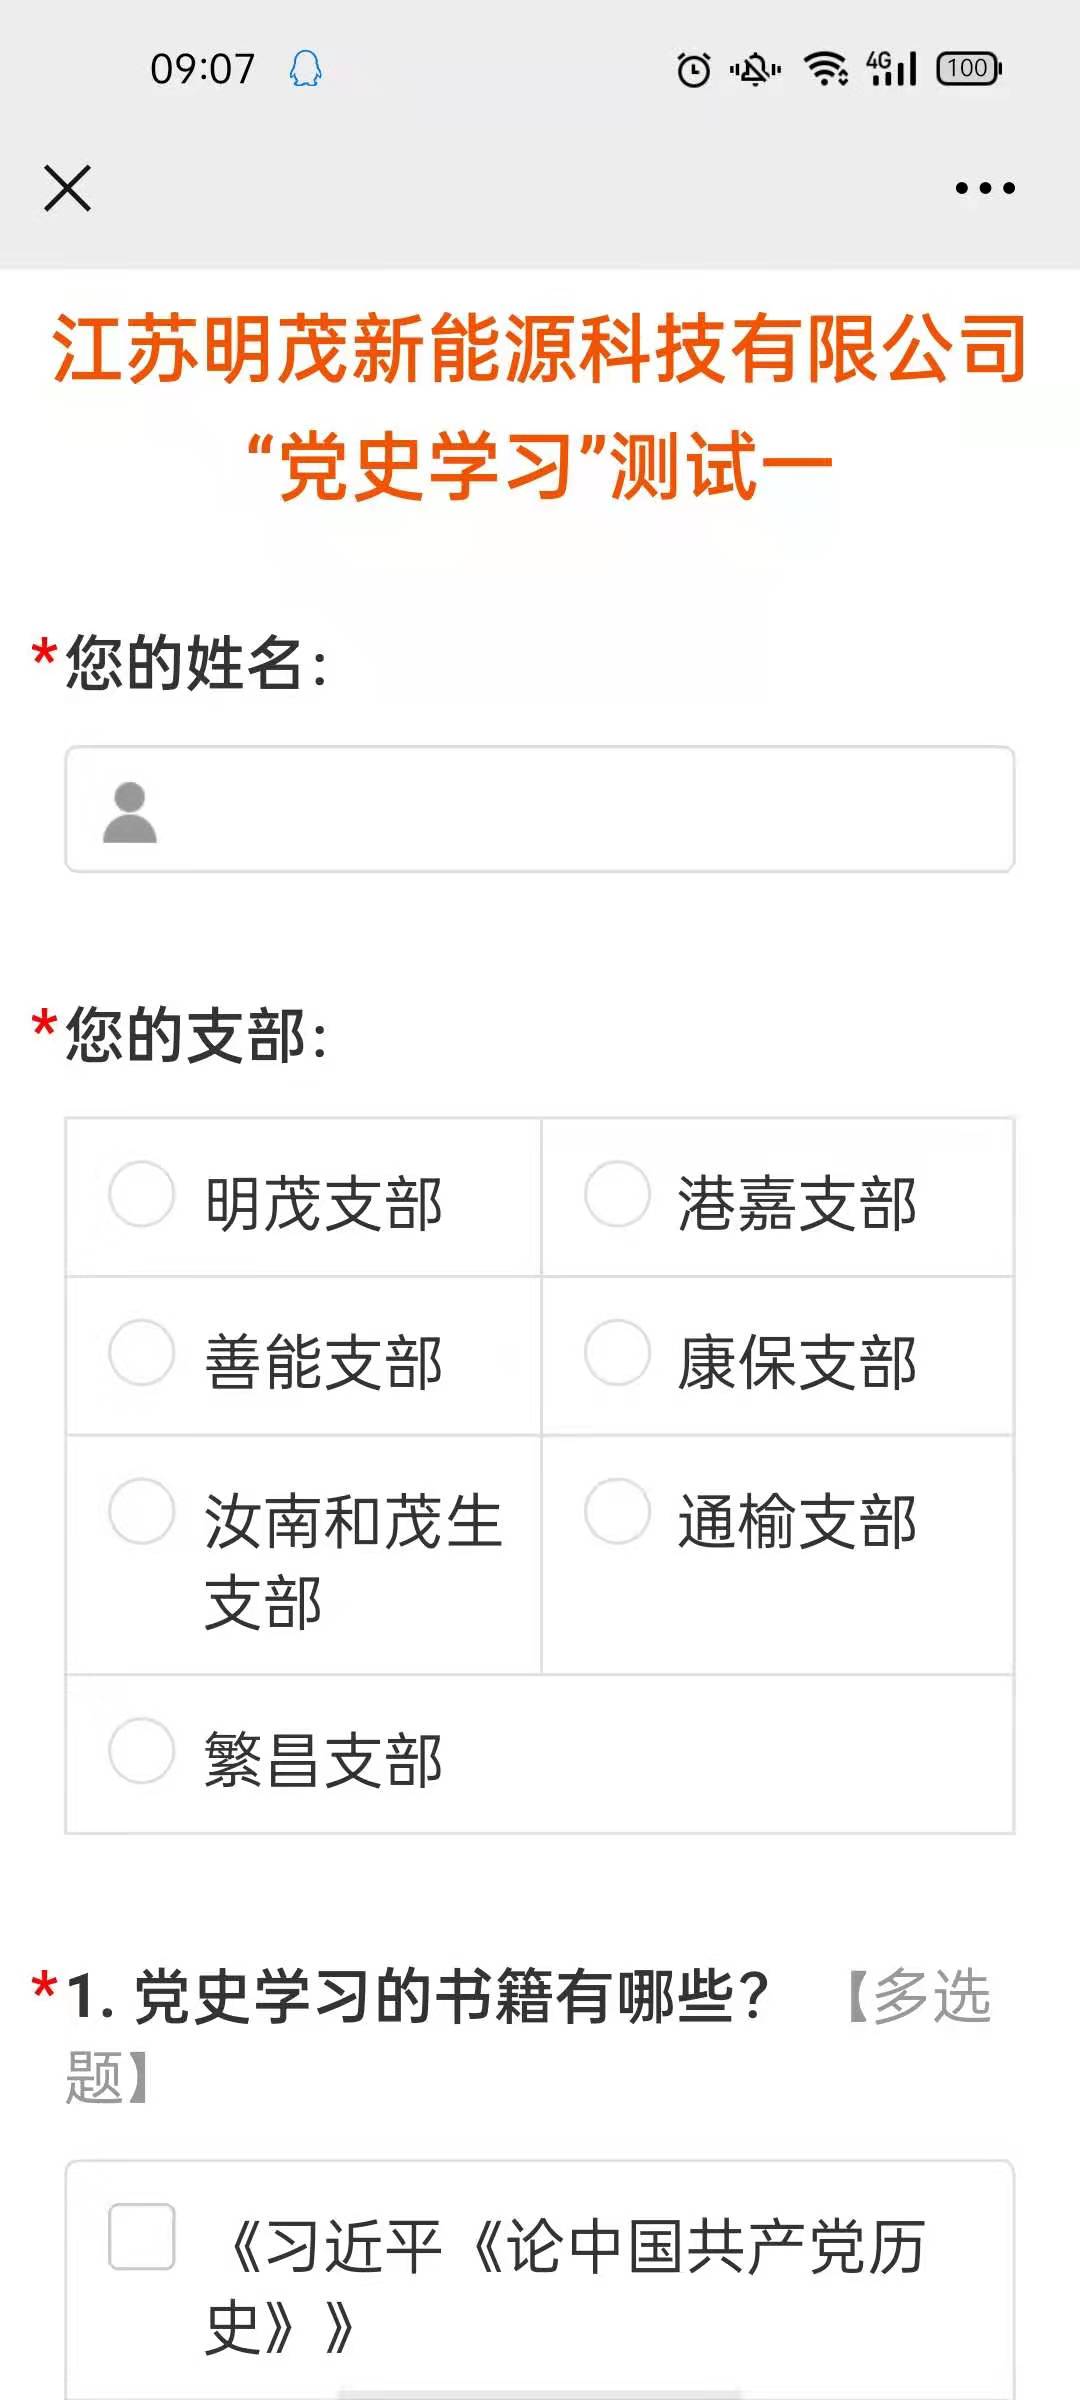1080x2400 pixels.
Task: Tap the battery level indicator
Action: 968,69
